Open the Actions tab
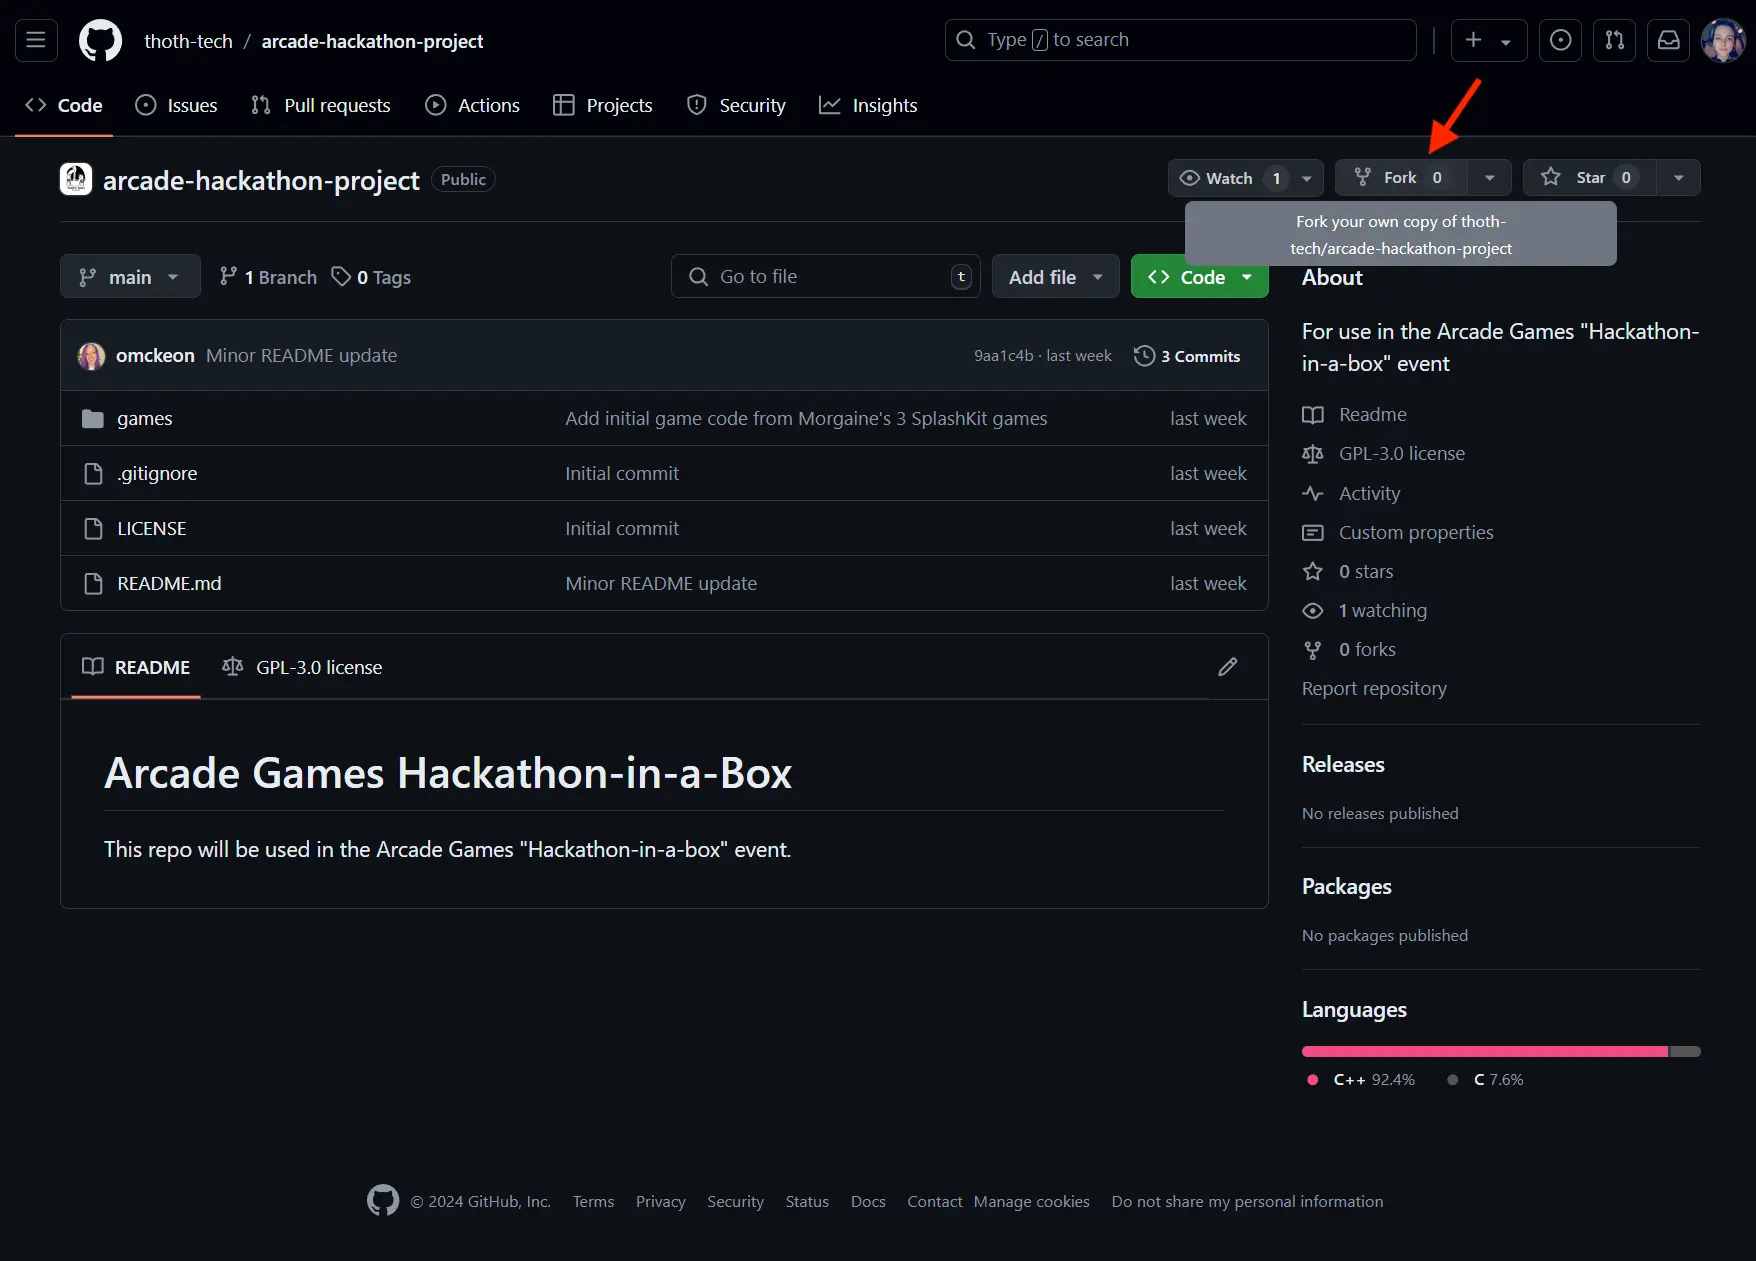The image size is (1756, 1261). [x=472, y=105]
